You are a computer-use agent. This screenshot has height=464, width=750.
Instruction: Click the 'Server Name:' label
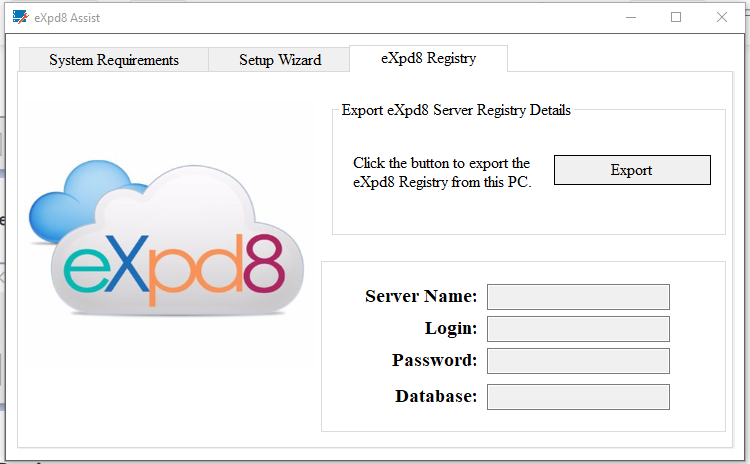pyautogui.click(x=421, y=296)
